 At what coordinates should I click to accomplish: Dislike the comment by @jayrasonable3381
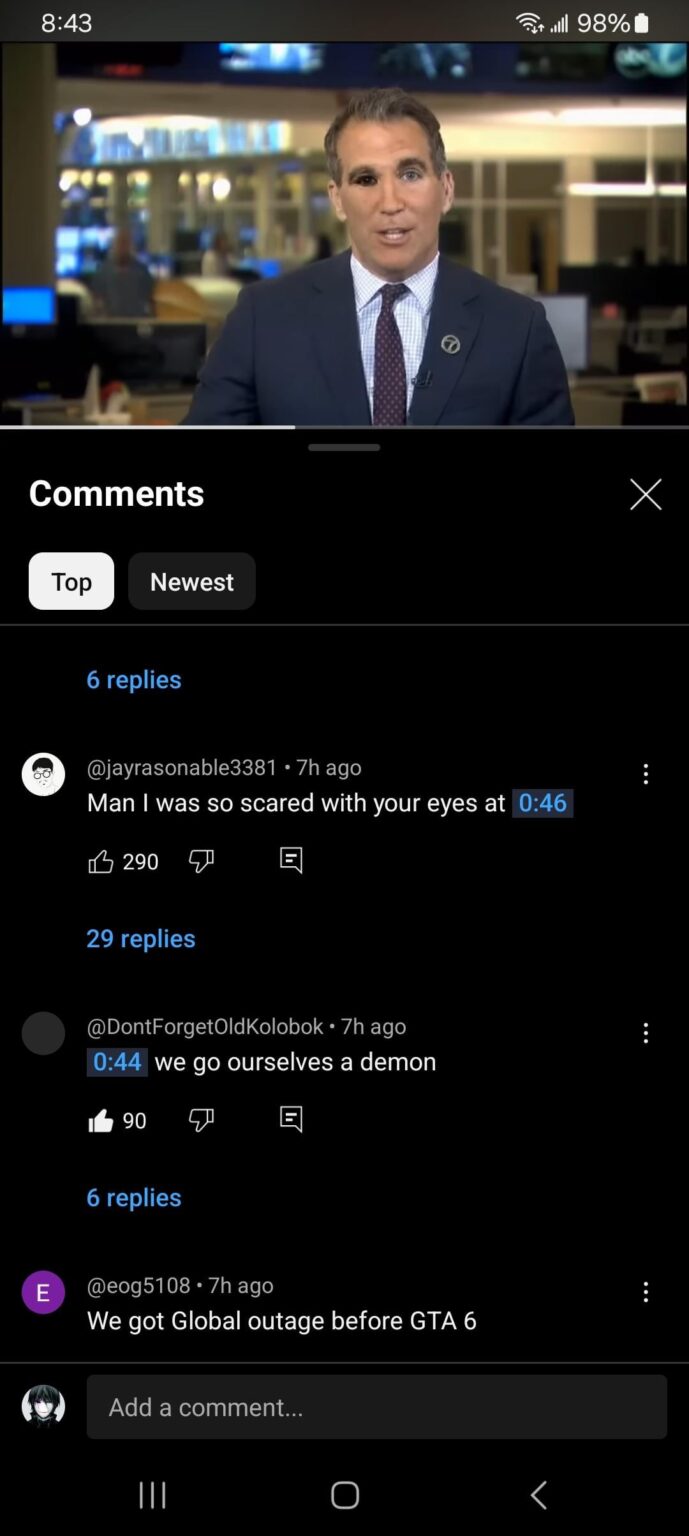201,862
